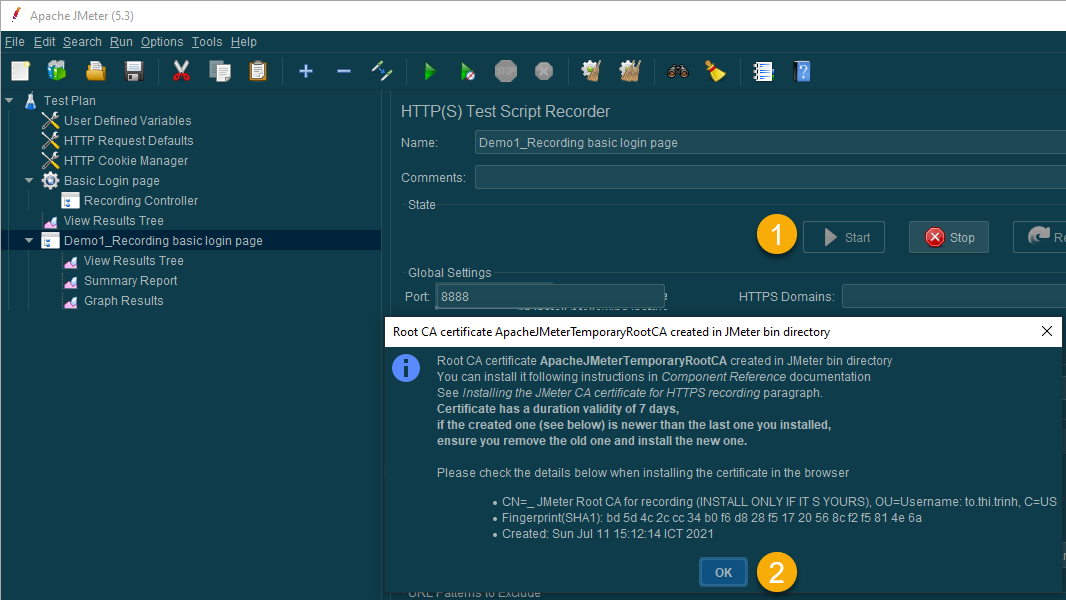This screenshot has width=1066, height=600.
Task: Click the info icon in the certificate dialog
Action: (x=406, y=368)
